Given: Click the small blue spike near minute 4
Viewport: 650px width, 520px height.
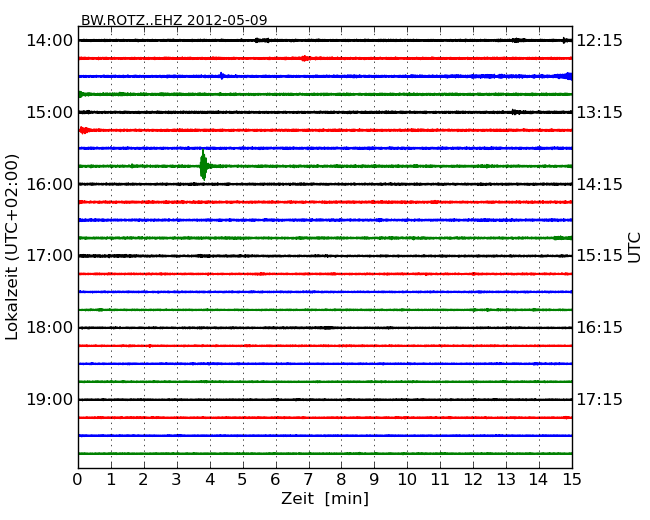Looking at the screenshot, I should [x=222, y=76].
